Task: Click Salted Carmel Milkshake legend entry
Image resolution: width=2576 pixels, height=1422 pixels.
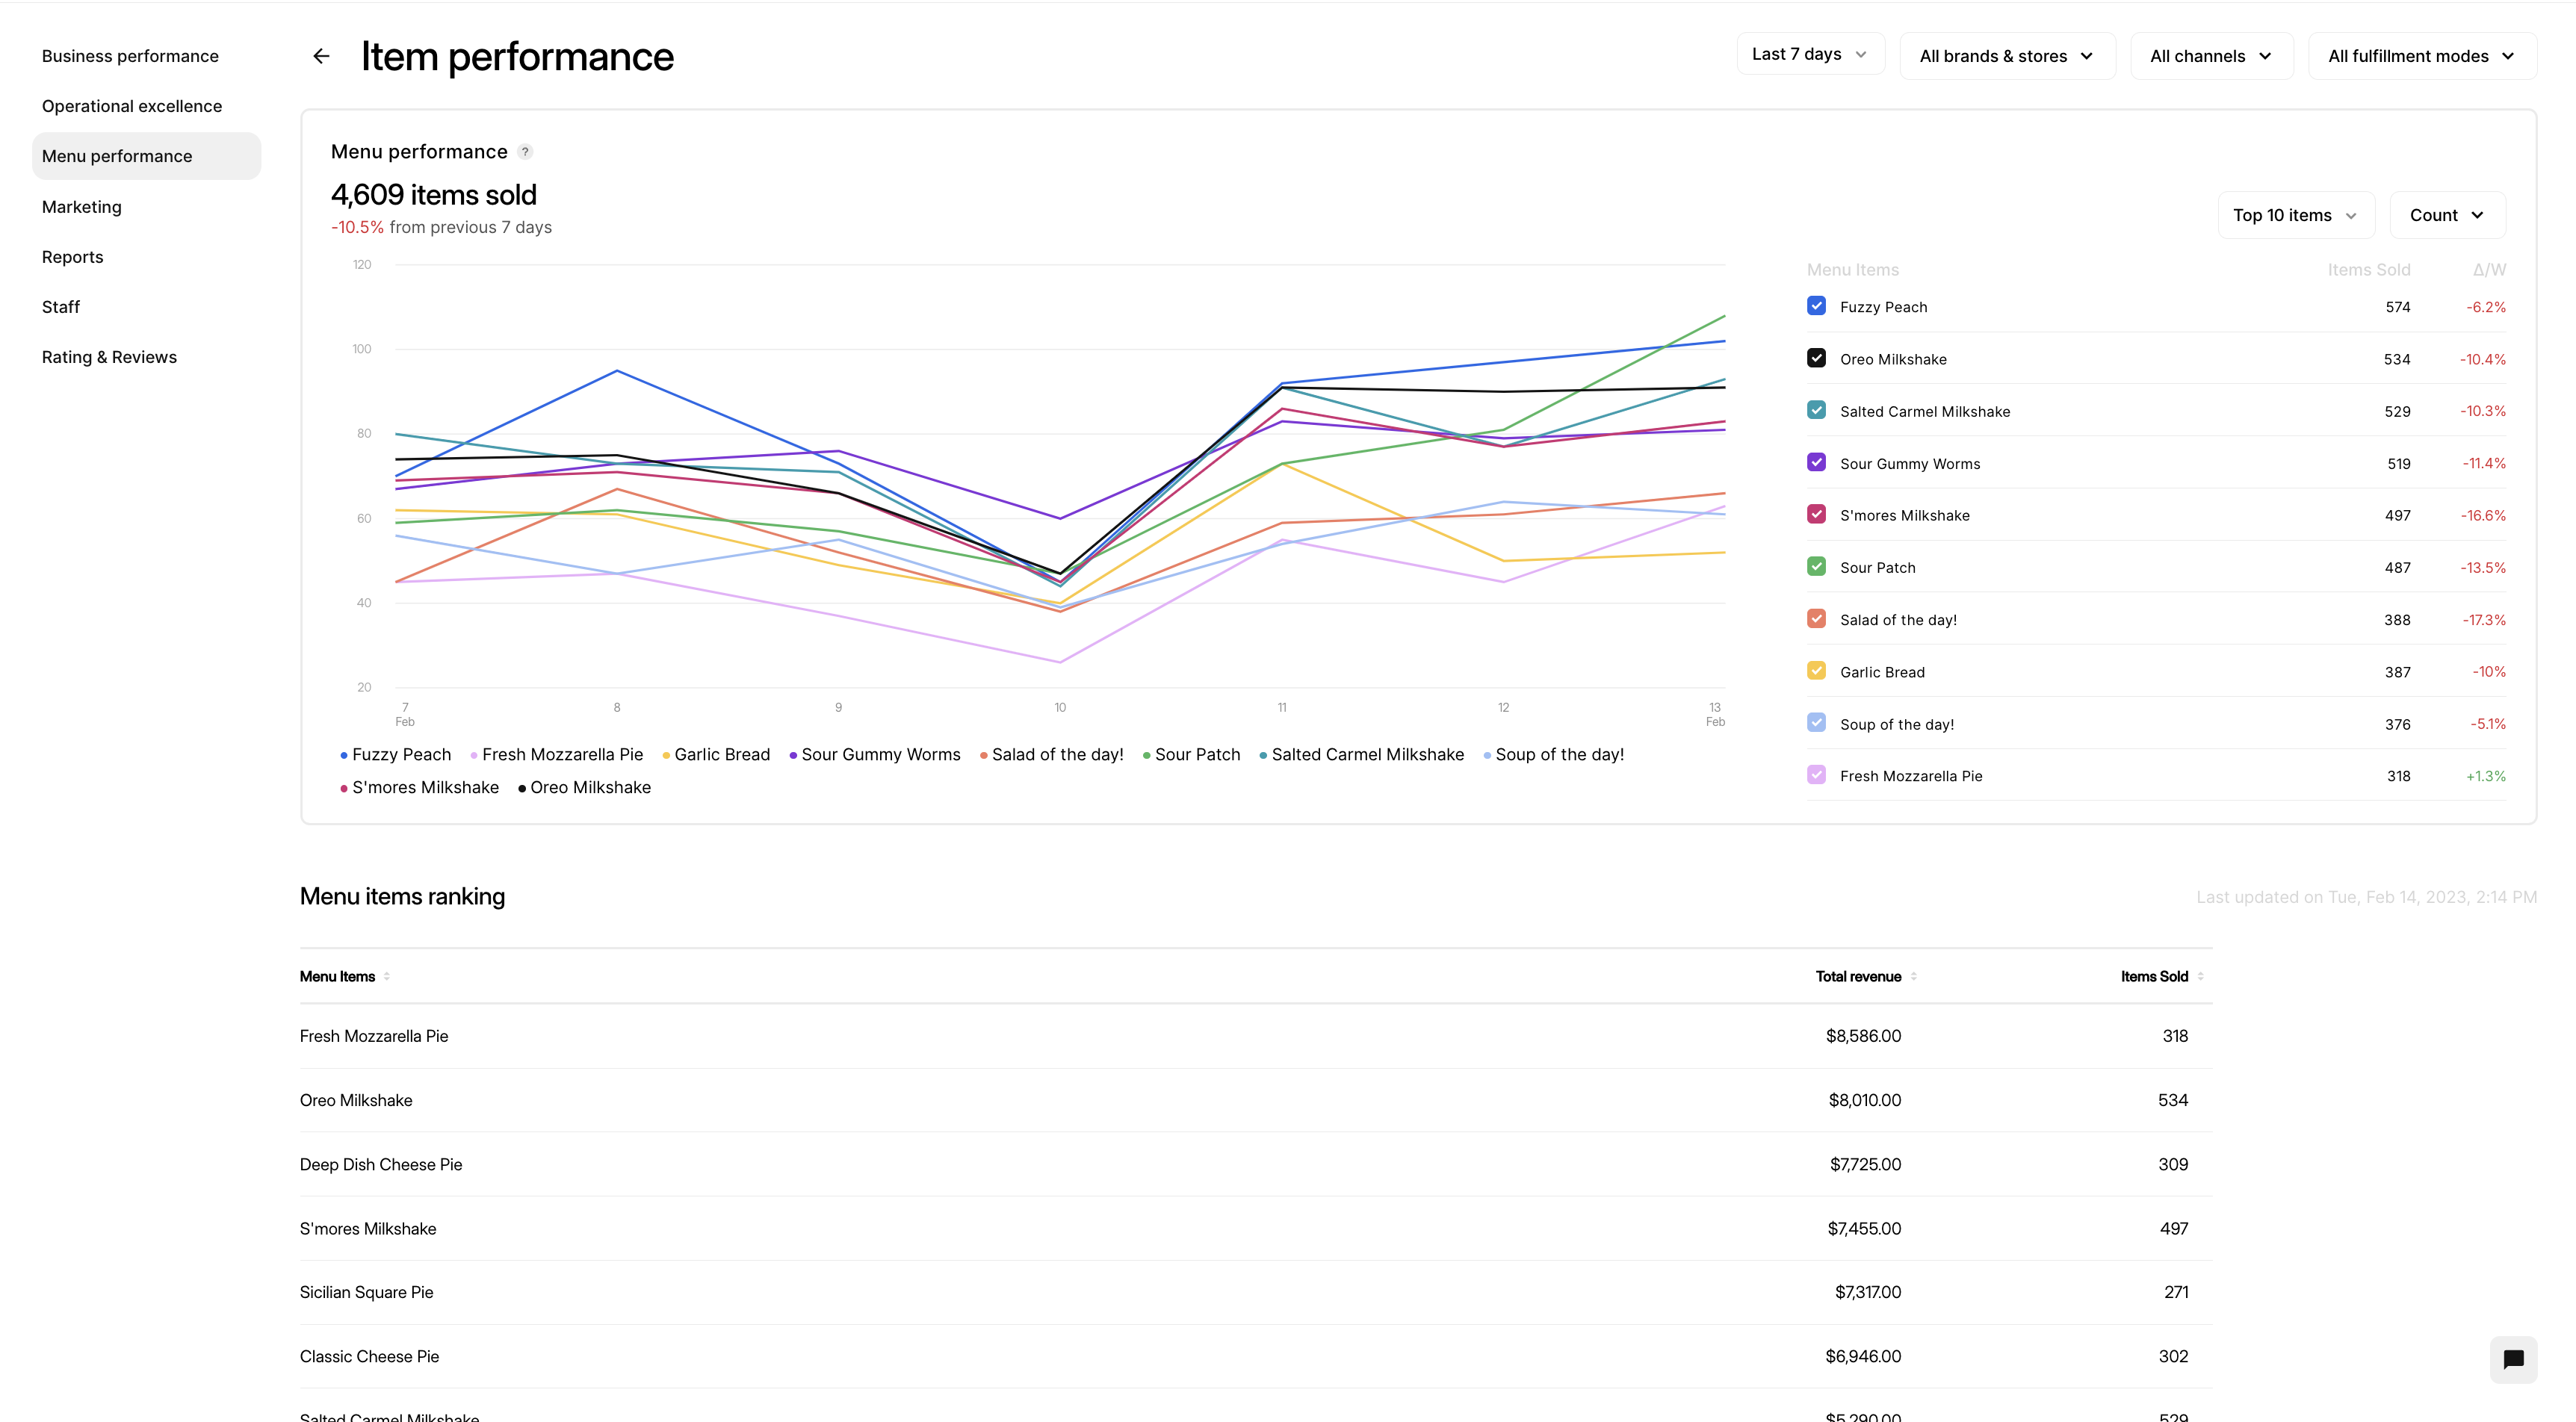Action: [x=1362, y=754]
